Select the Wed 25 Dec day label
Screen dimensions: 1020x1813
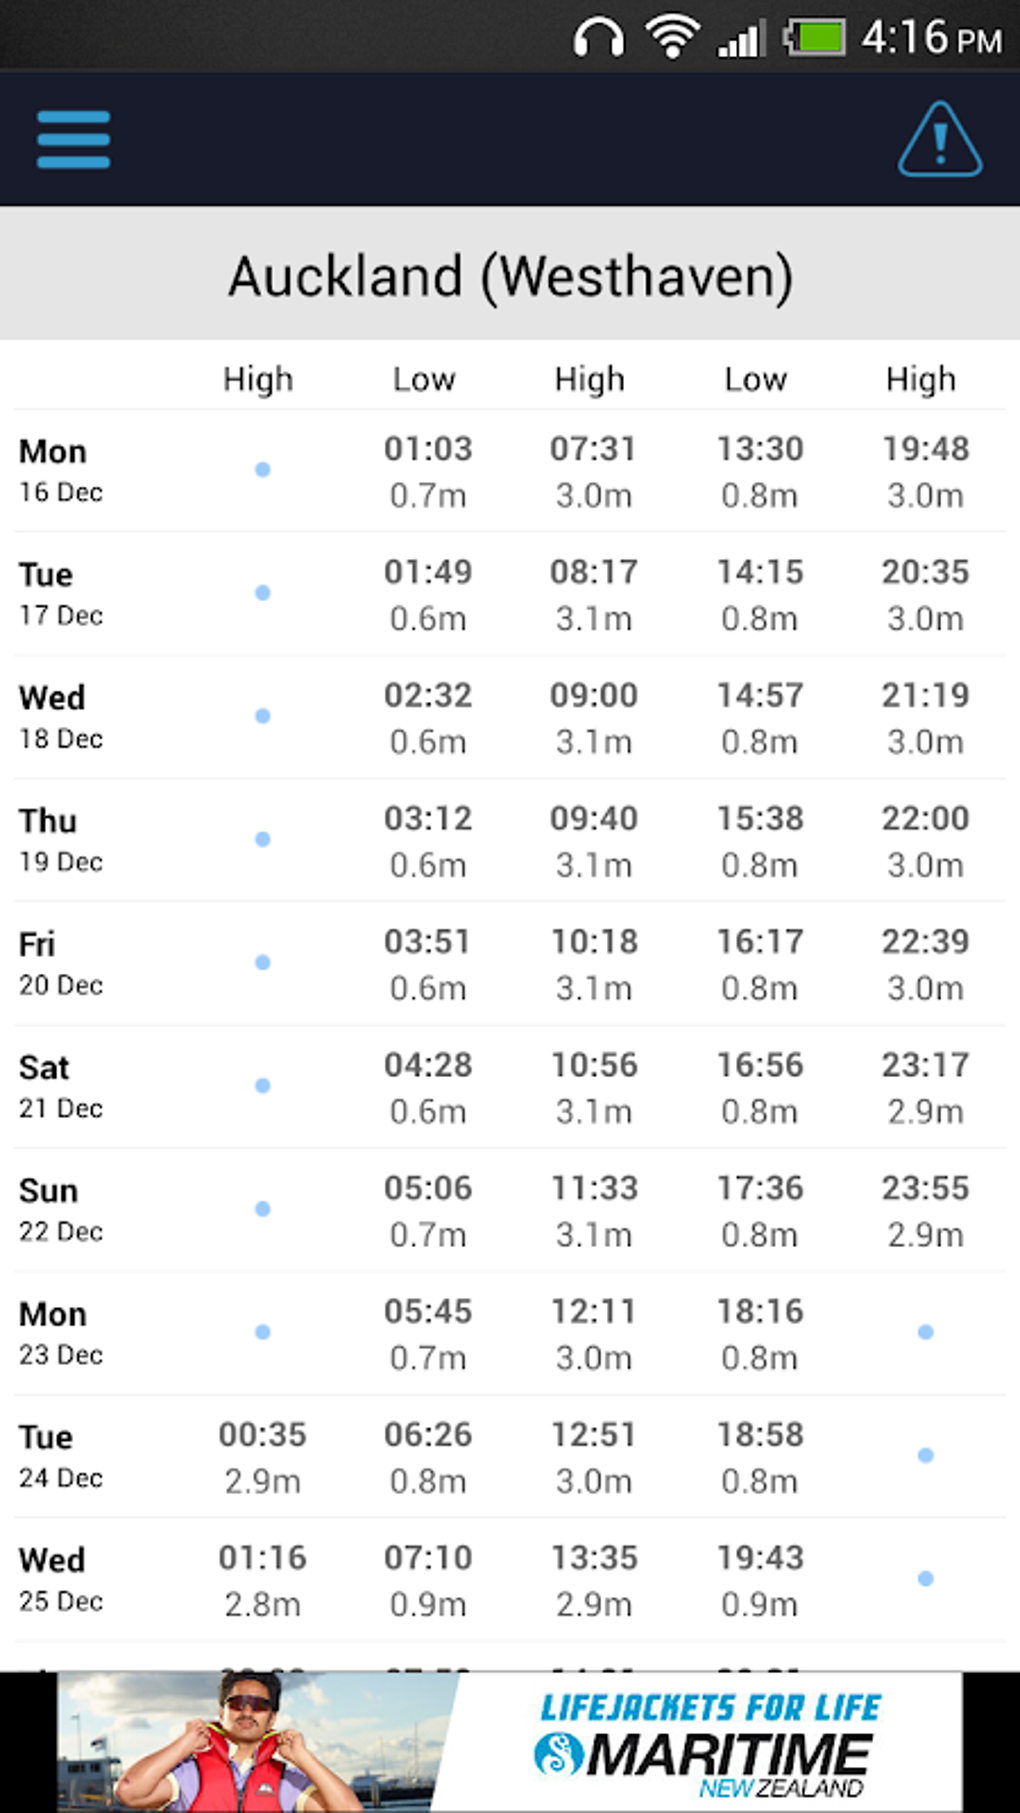[x=61, y=1579]
